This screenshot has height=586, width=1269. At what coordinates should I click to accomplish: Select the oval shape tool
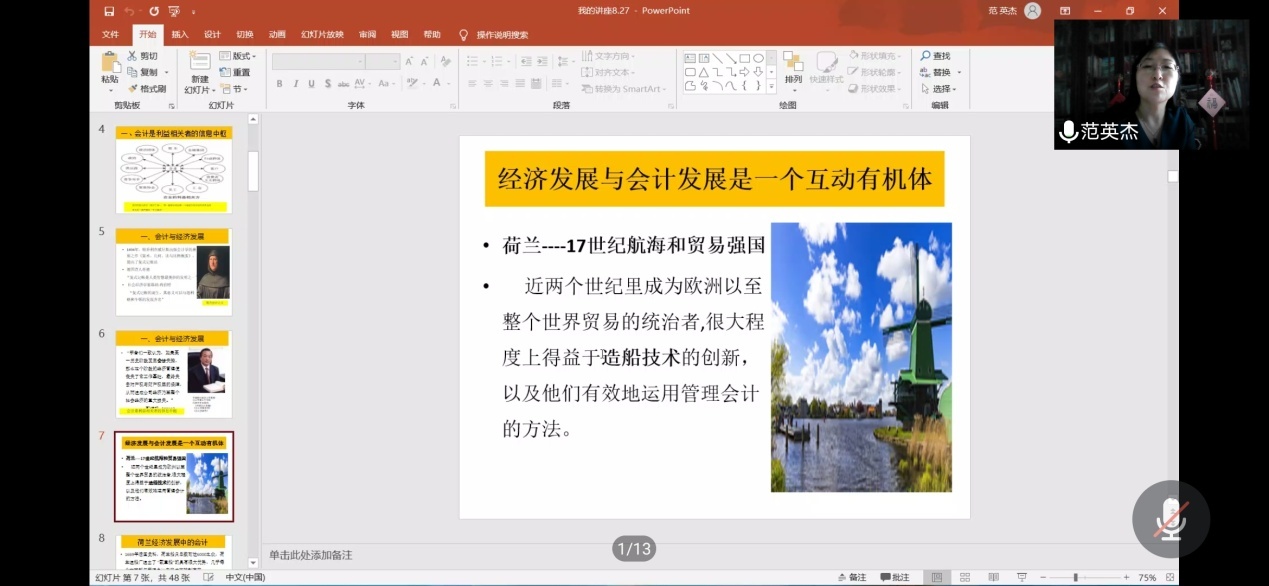click(759, 58)
